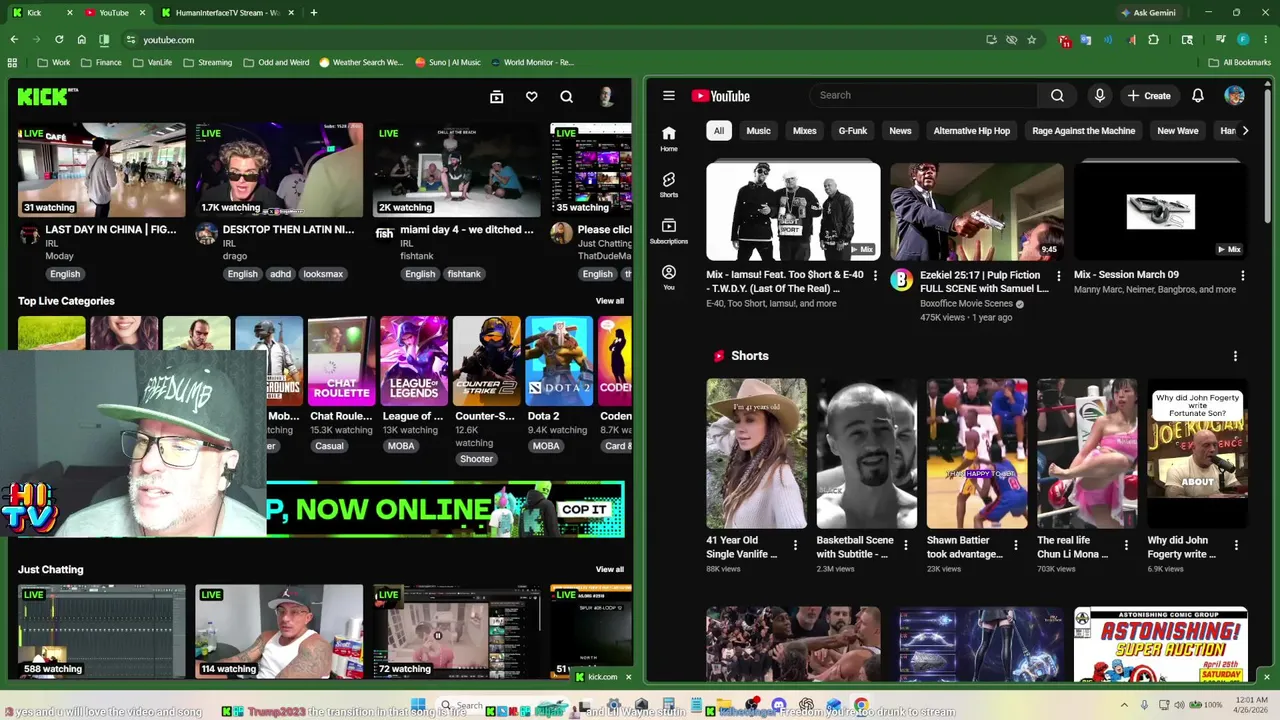Toggle tracking protection eye icon
The image size is (1280, 720).
click(x=1011, y=40)
